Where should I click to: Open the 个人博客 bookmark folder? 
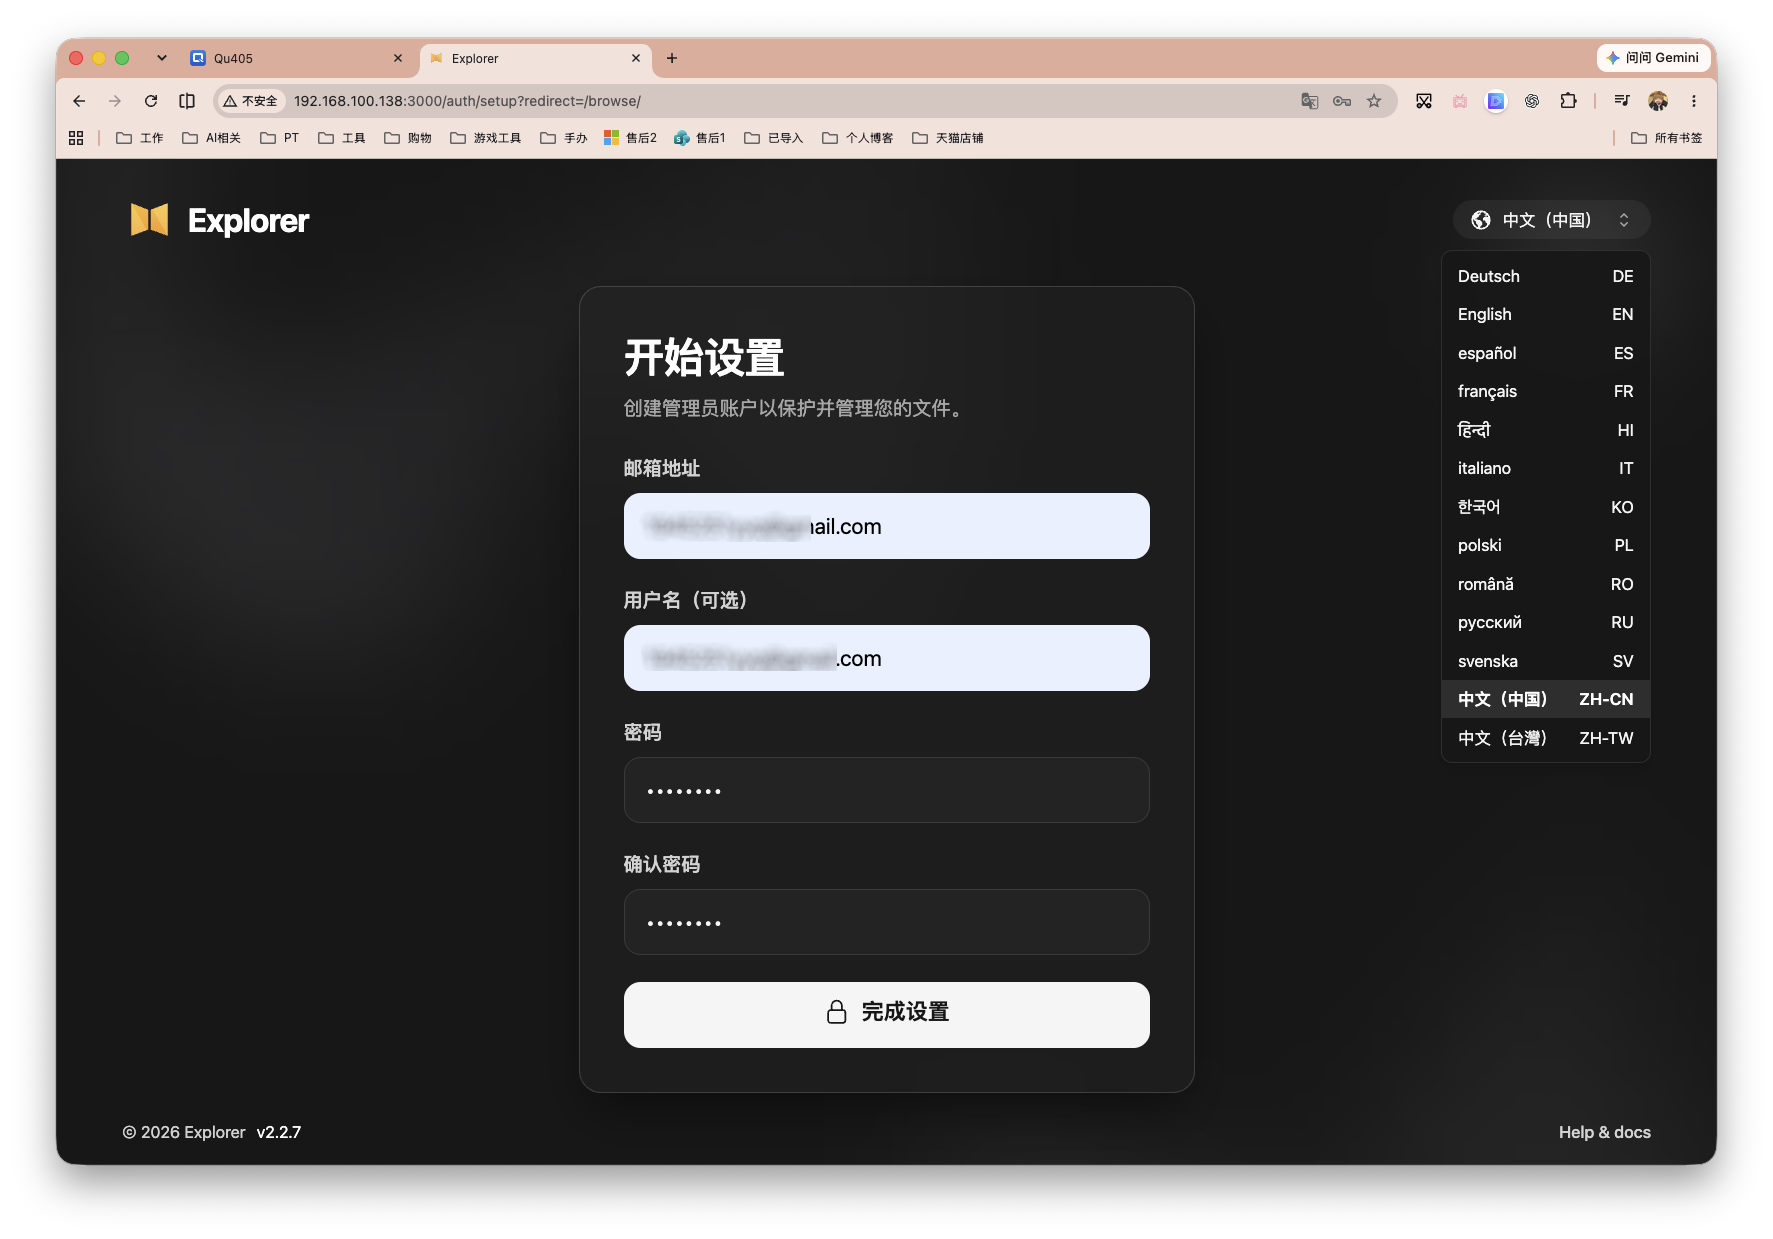(858, 138)
